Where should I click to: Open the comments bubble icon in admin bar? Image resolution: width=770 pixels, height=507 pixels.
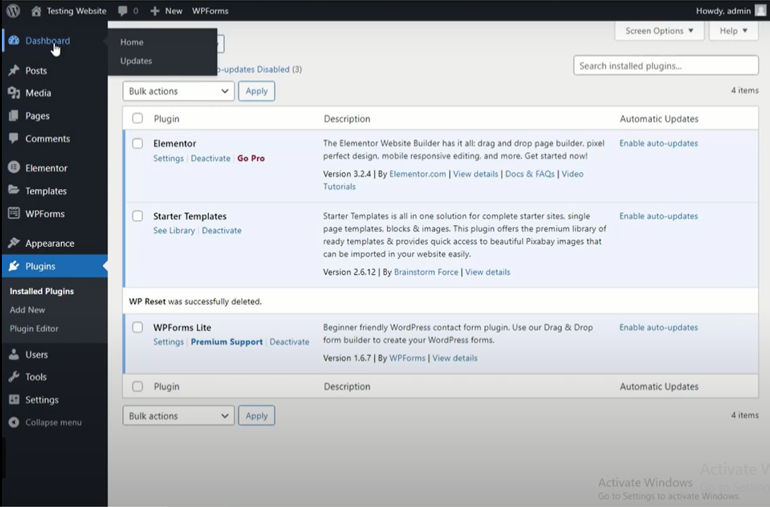tap(123, 11)
